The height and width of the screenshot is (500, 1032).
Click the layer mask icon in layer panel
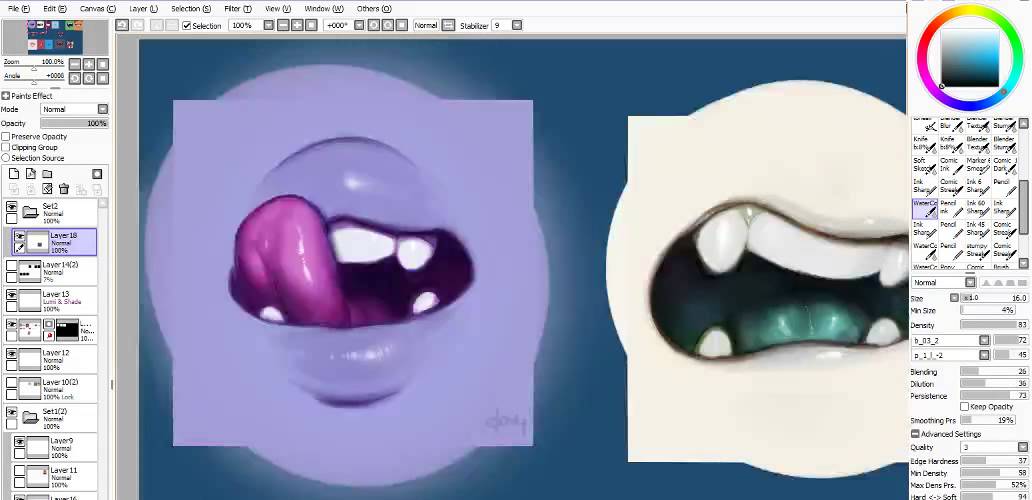click(x=97, y=174)
